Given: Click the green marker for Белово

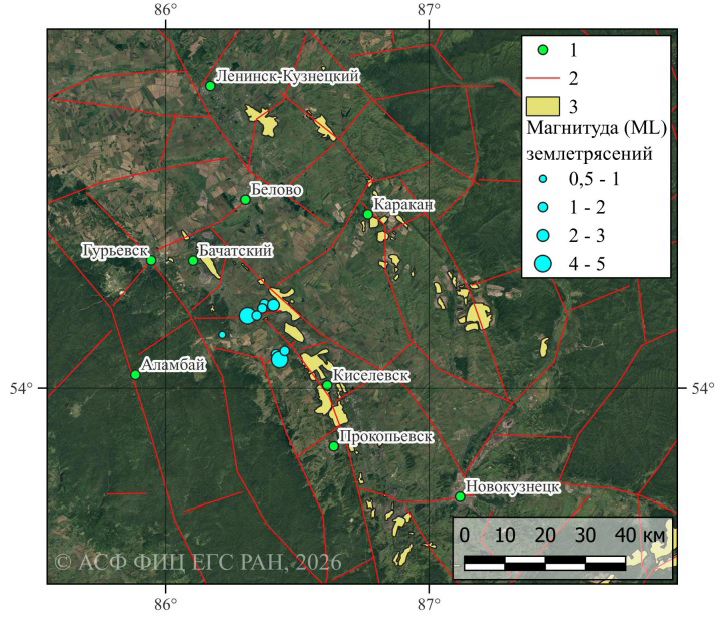Looking at the screenshot, I should tap(246, 200).
